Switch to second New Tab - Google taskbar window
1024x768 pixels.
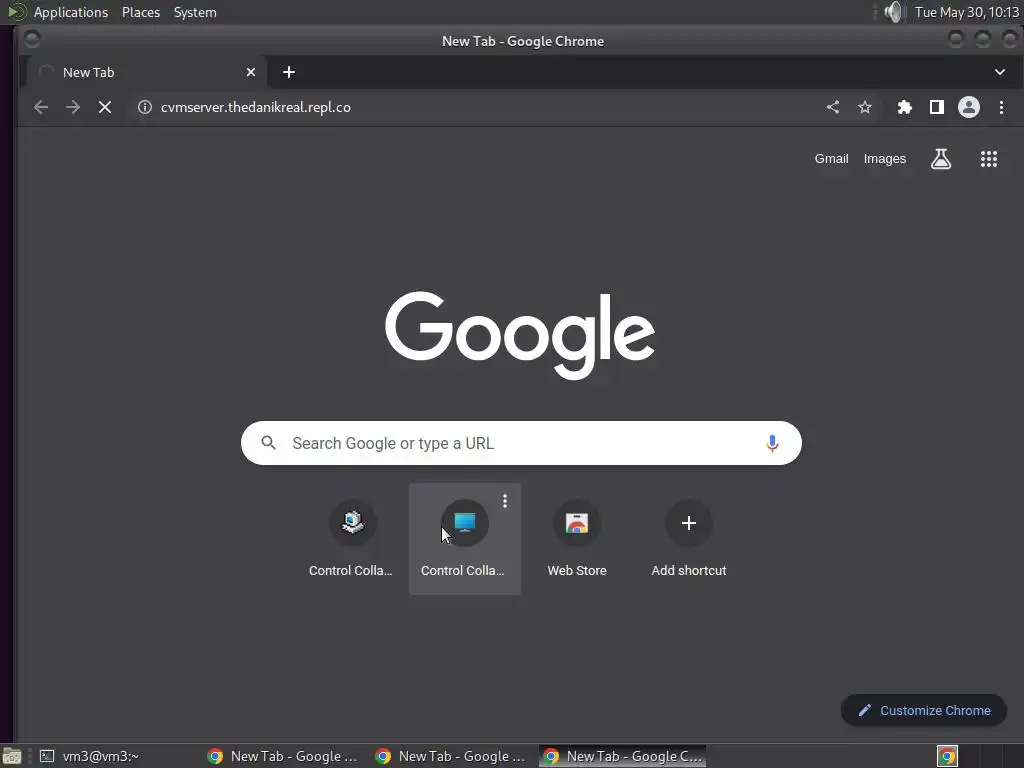451,756
